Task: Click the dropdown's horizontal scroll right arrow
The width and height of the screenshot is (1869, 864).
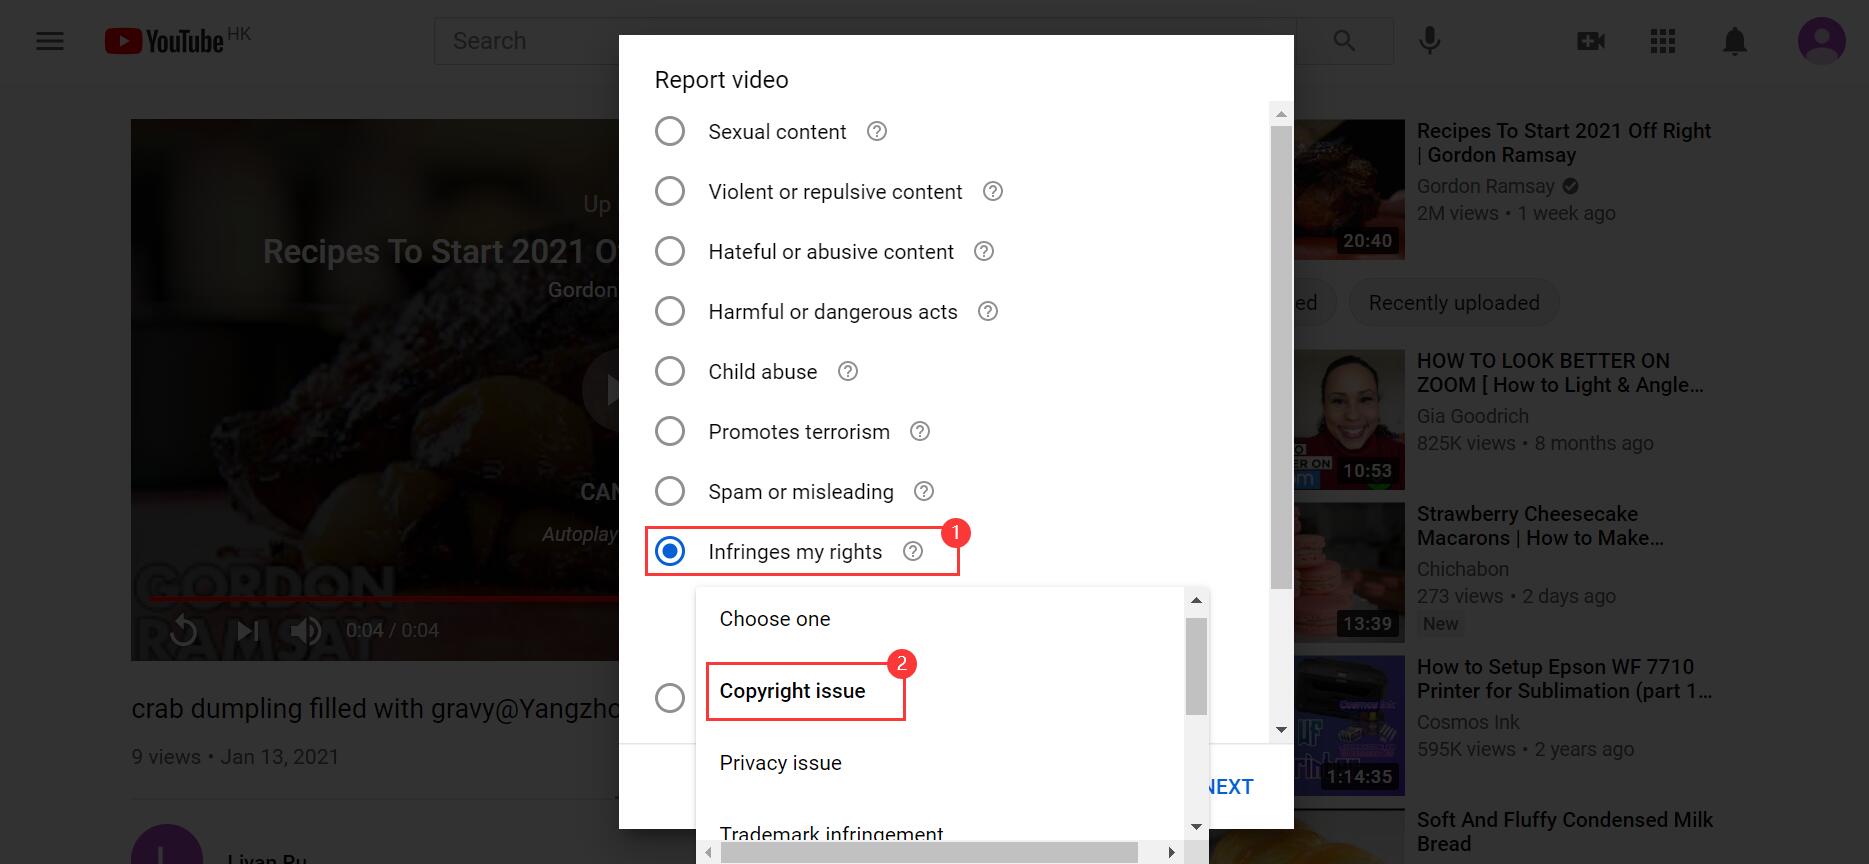Action: pos(1172,853)
